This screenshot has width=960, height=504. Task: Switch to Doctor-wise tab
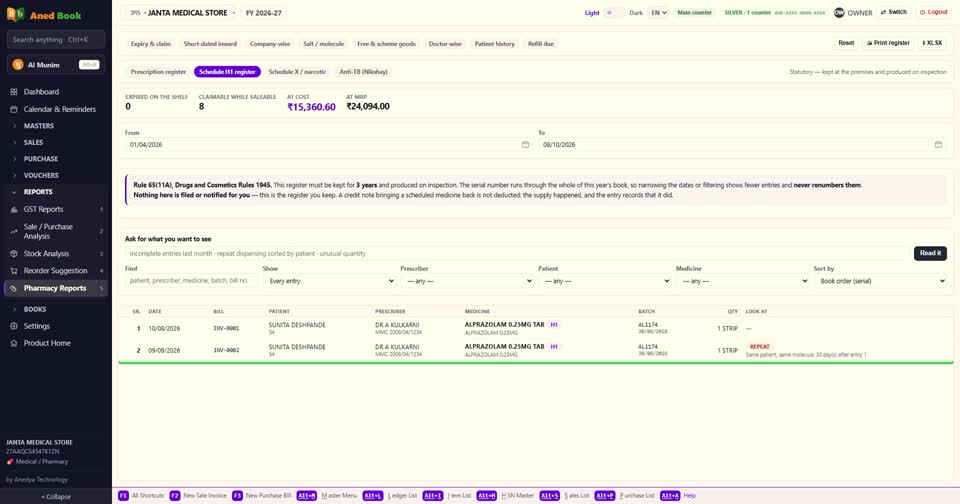445,43
